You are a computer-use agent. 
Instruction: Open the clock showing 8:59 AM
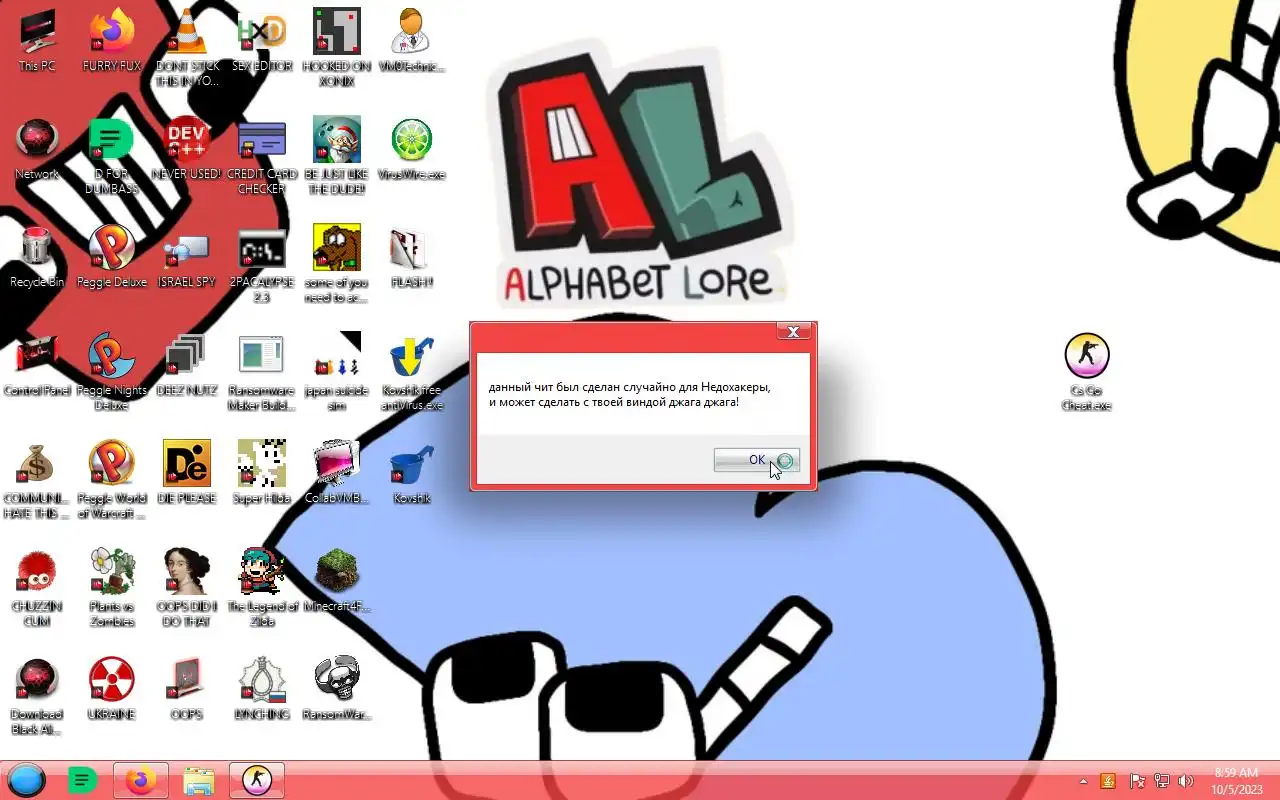(1236, 781)
